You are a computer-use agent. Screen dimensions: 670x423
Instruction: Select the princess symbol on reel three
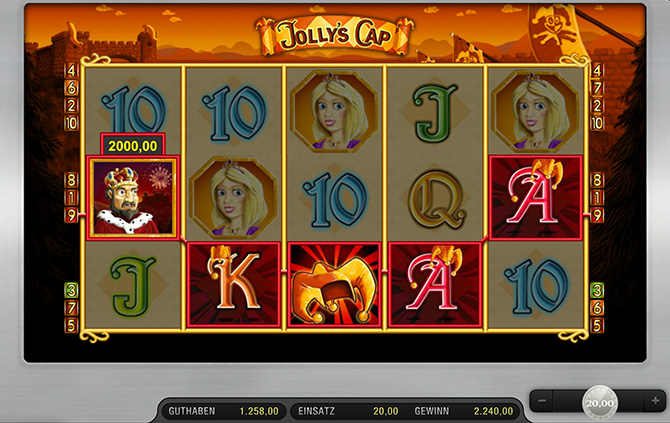tap(334, 111)
